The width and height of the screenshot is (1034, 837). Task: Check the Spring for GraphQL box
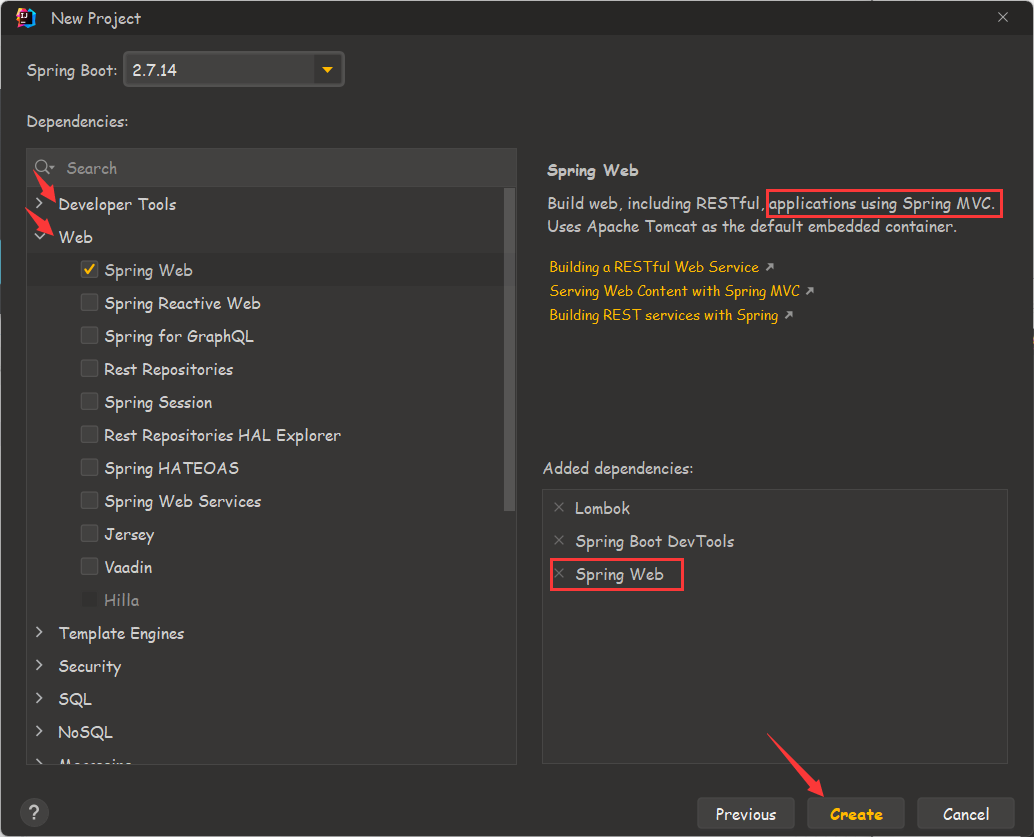(89, 336)
